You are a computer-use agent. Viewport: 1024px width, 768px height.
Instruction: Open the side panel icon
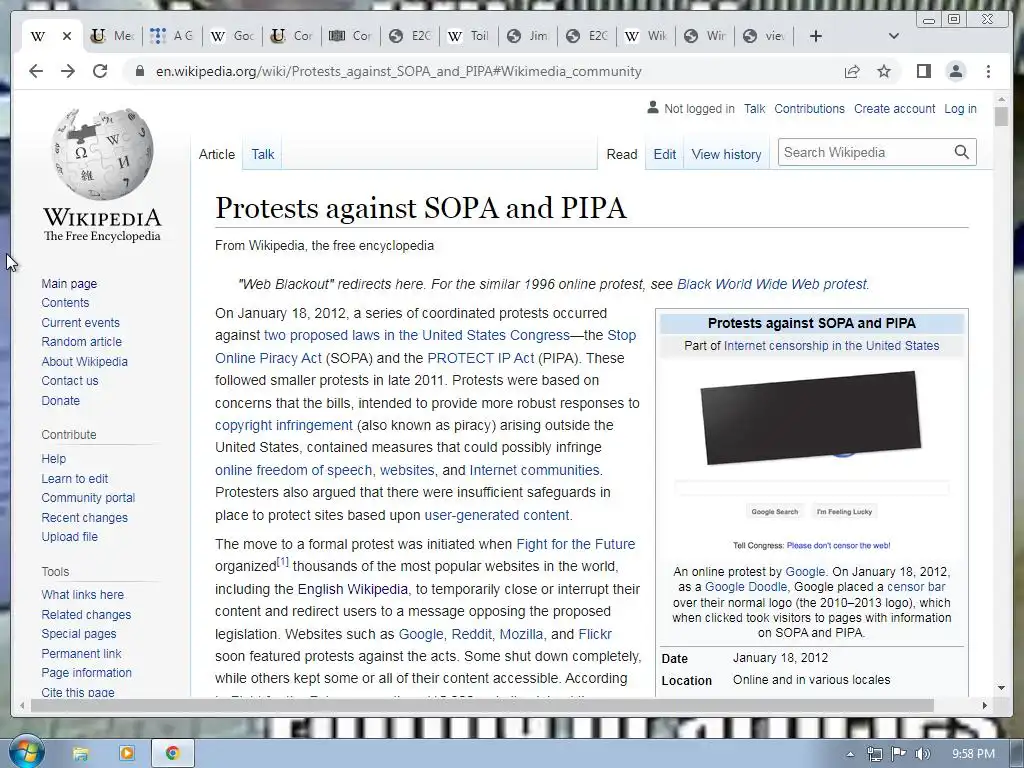click(x=923, y=71)
